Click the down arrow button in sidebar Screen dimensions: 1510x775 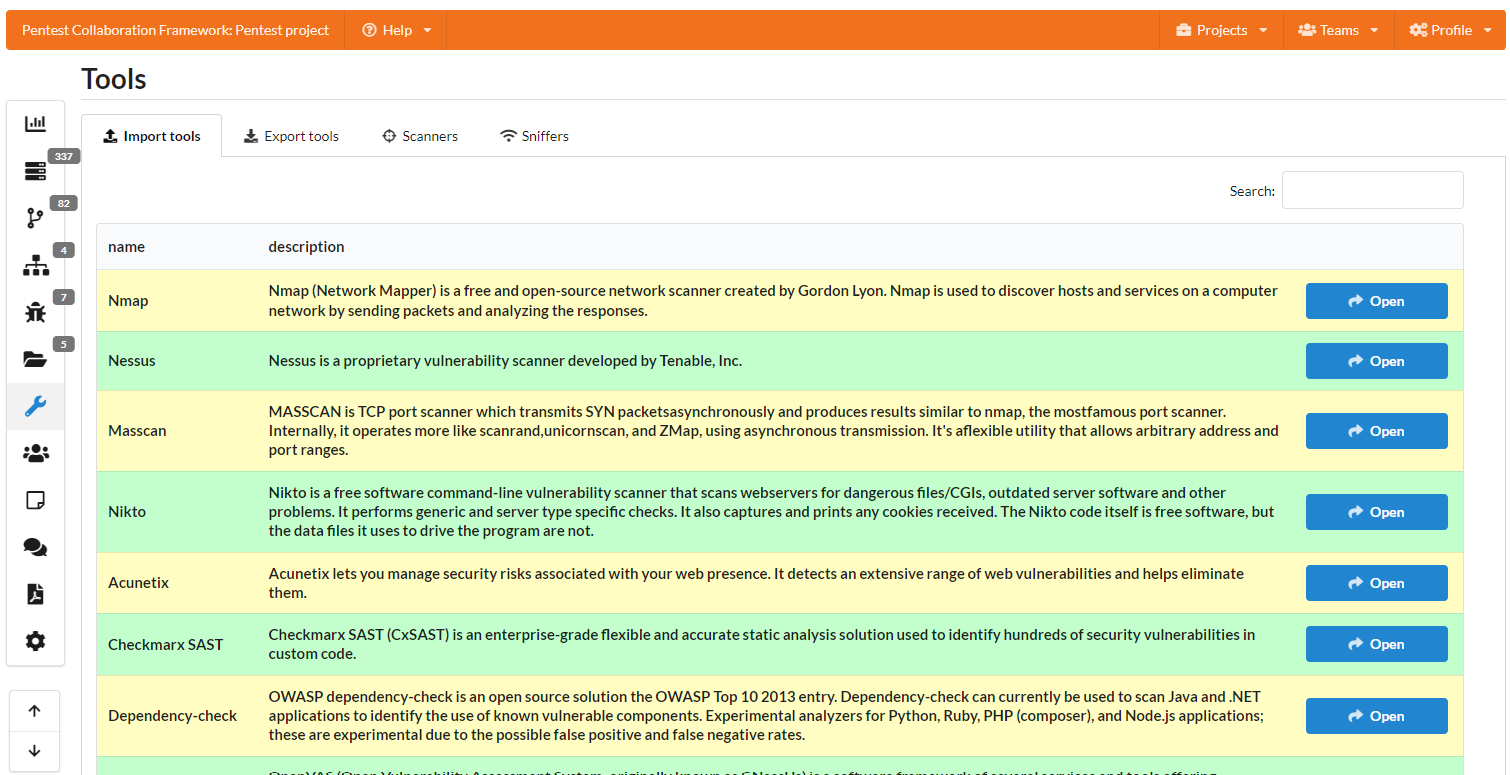tap(34, 751)
